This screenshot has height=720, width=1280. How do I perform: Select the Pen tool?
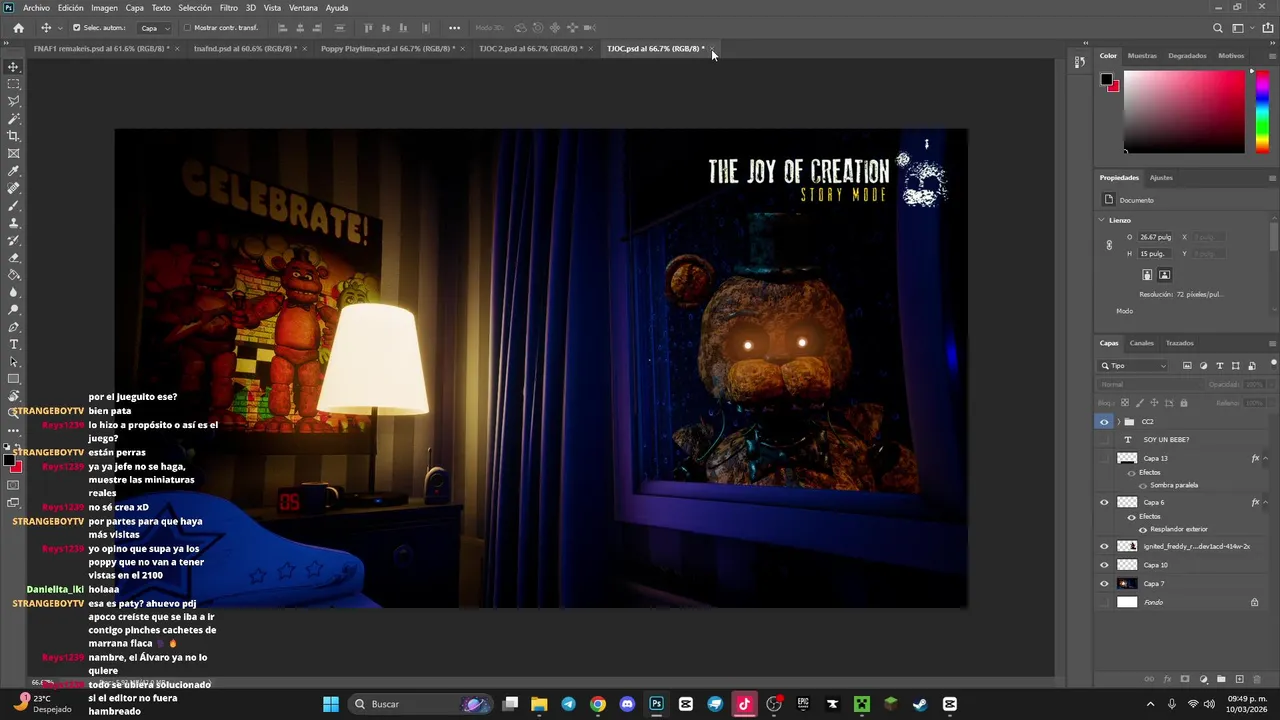click(13, 327)
